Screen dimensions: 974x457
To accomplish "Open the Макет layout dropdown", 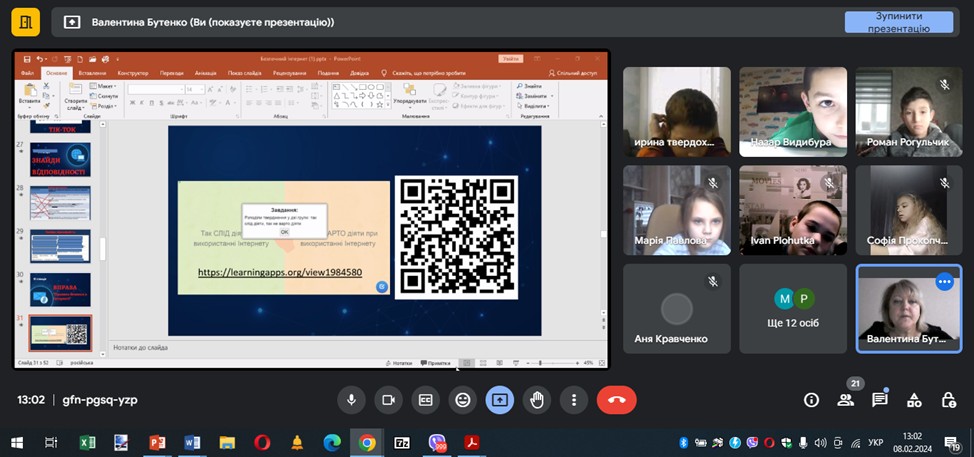I will (103, 86).
